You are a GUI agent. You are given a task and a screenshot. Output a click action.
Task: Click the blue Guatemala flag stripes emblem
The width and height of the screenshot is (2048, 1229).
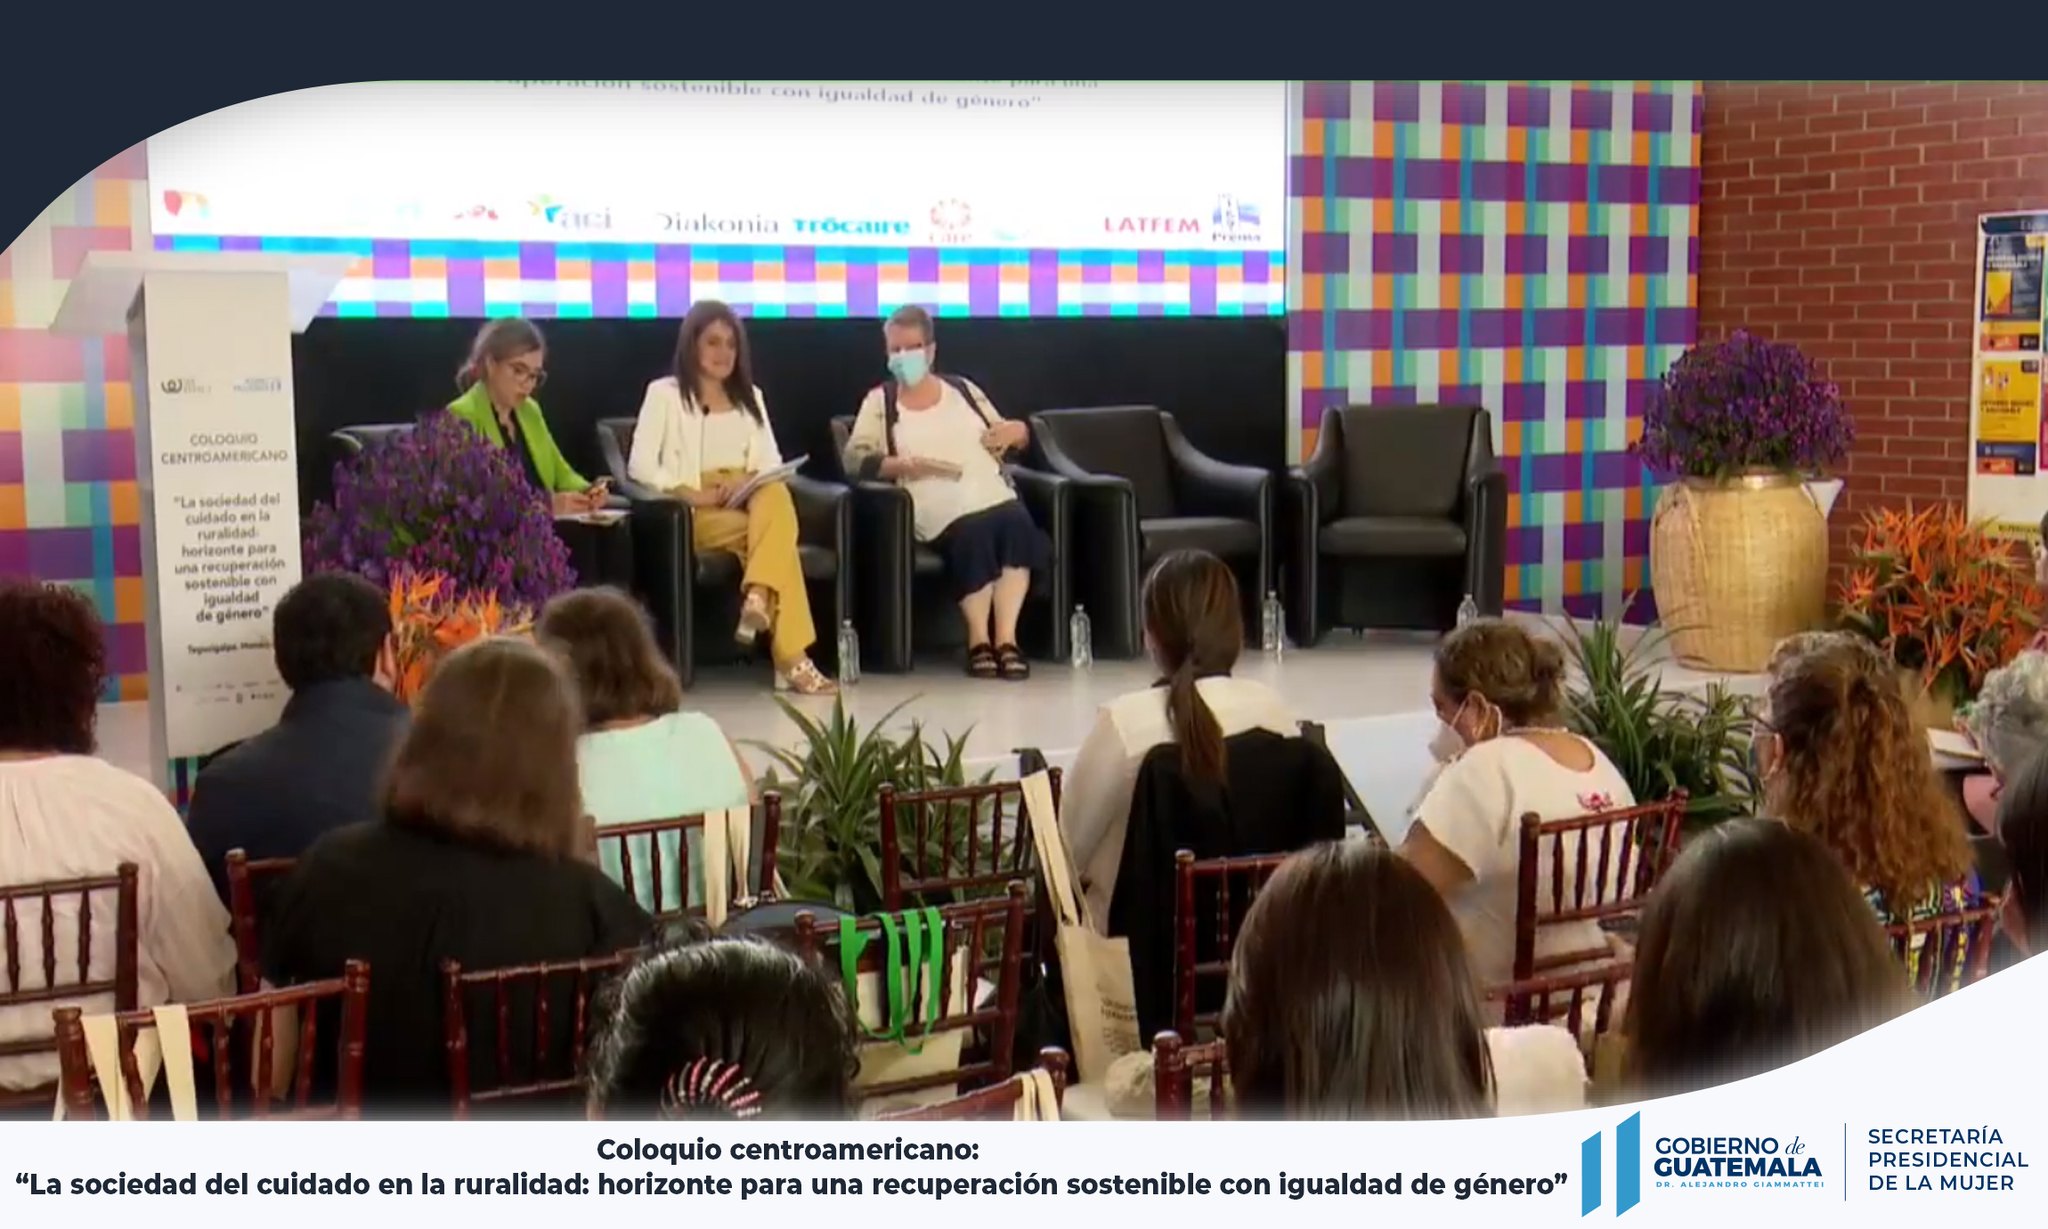pyautogui.click(x=1611, y=1165)
